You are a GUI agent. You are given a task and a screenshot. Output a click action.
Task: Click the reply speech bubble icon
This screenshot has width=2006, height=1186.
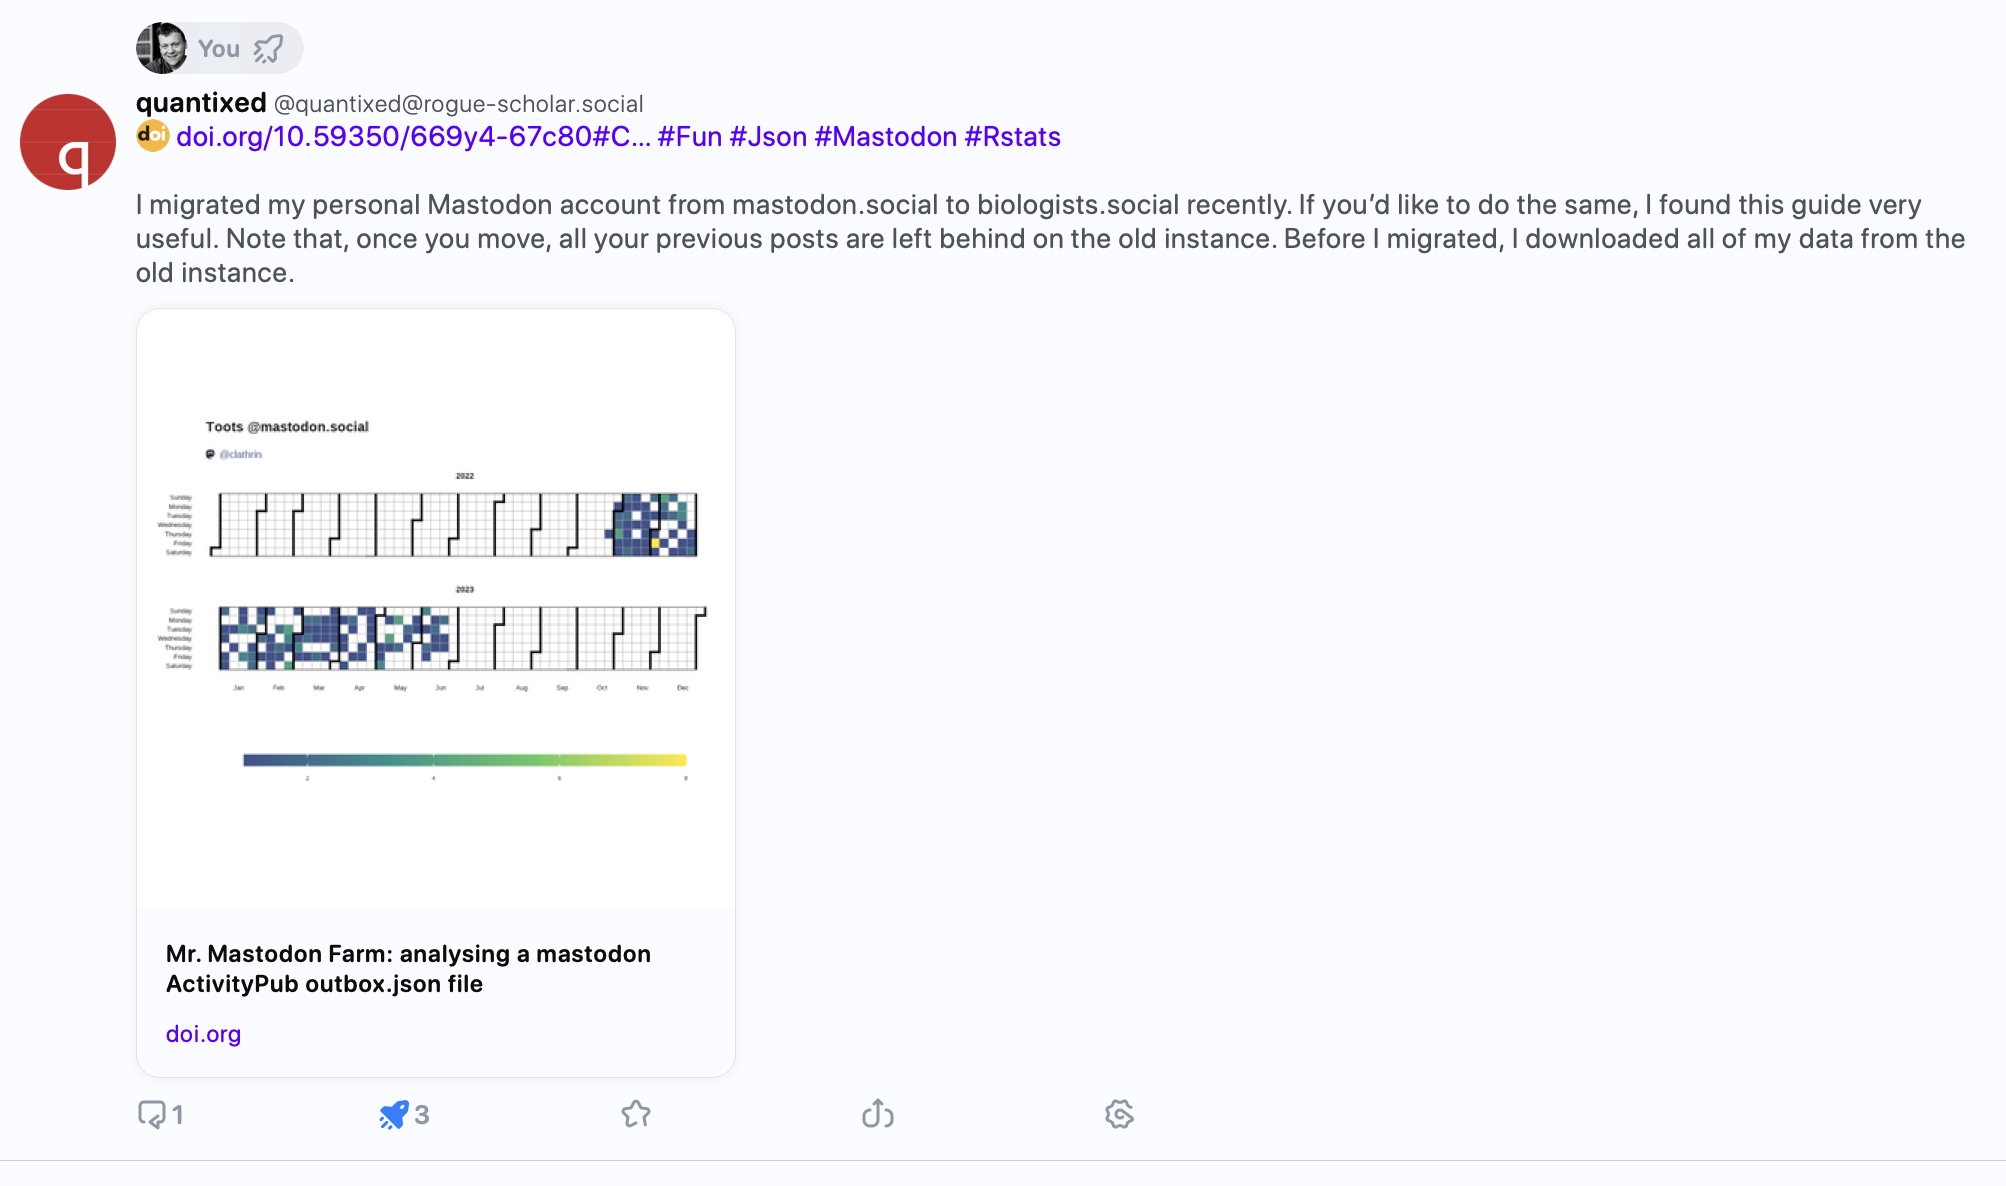coord(152,1114)
